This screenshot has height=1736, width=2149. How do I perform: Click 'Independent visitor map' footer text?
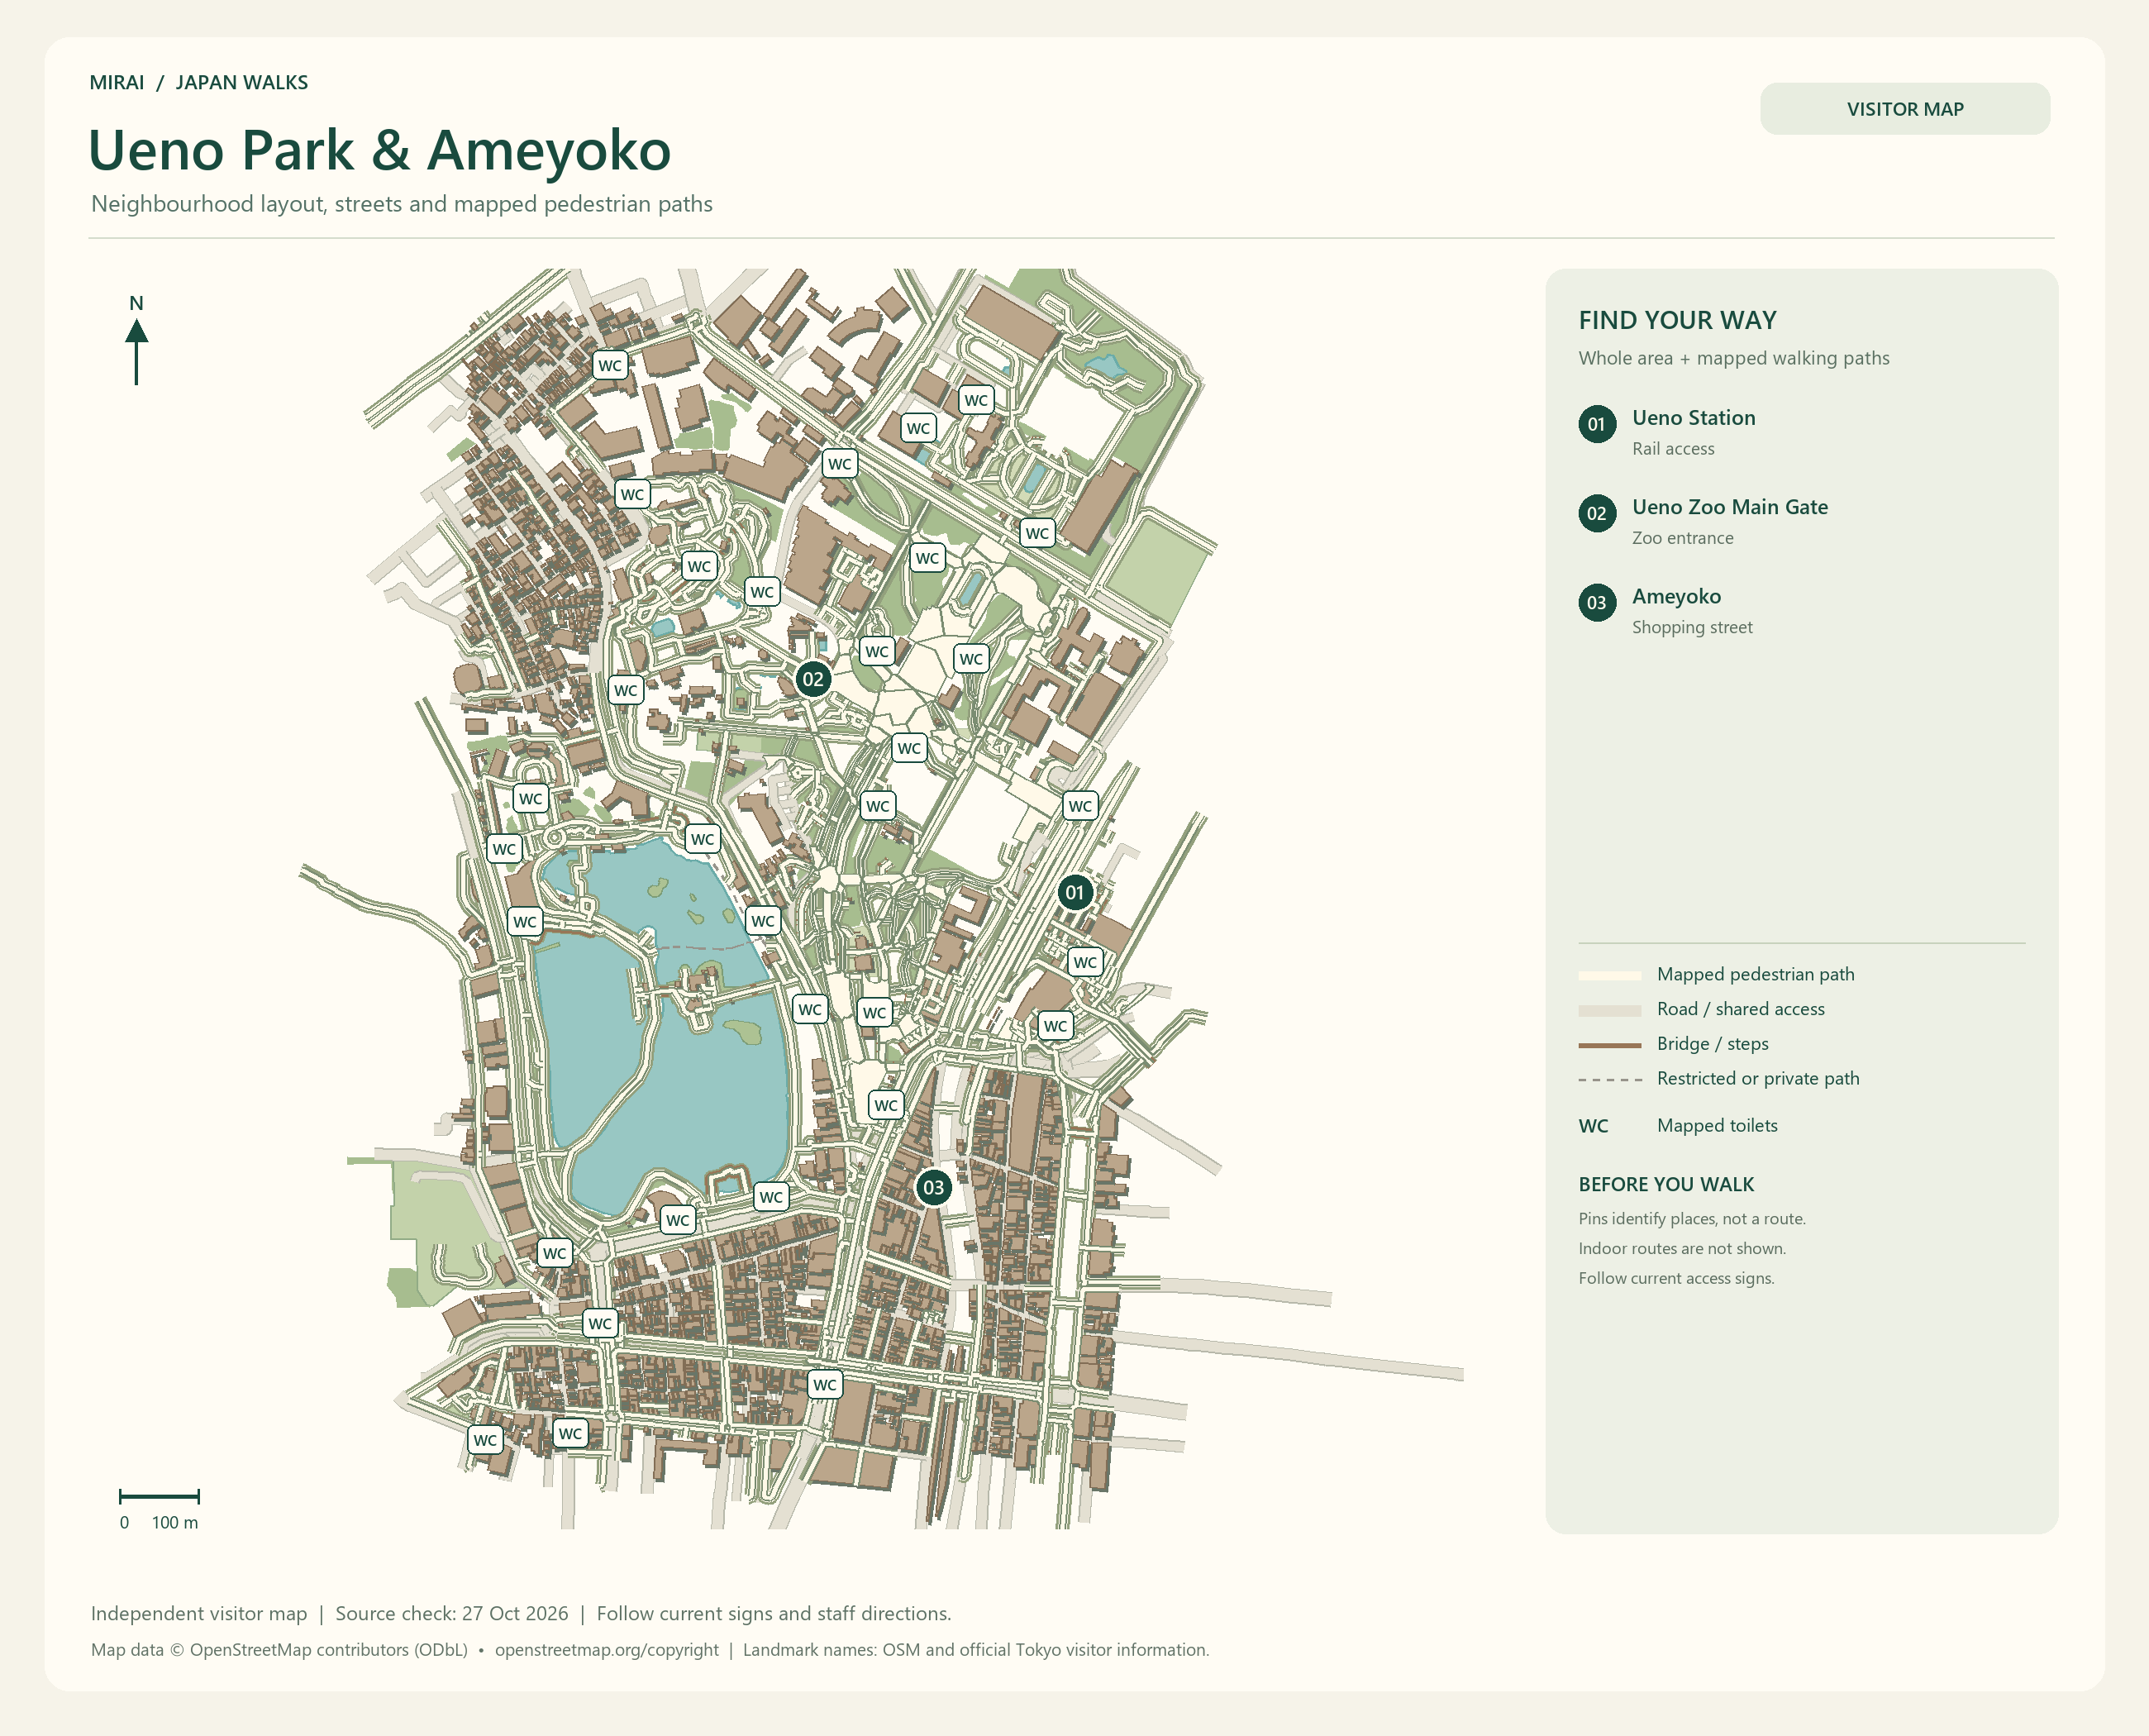(199, 1614)
